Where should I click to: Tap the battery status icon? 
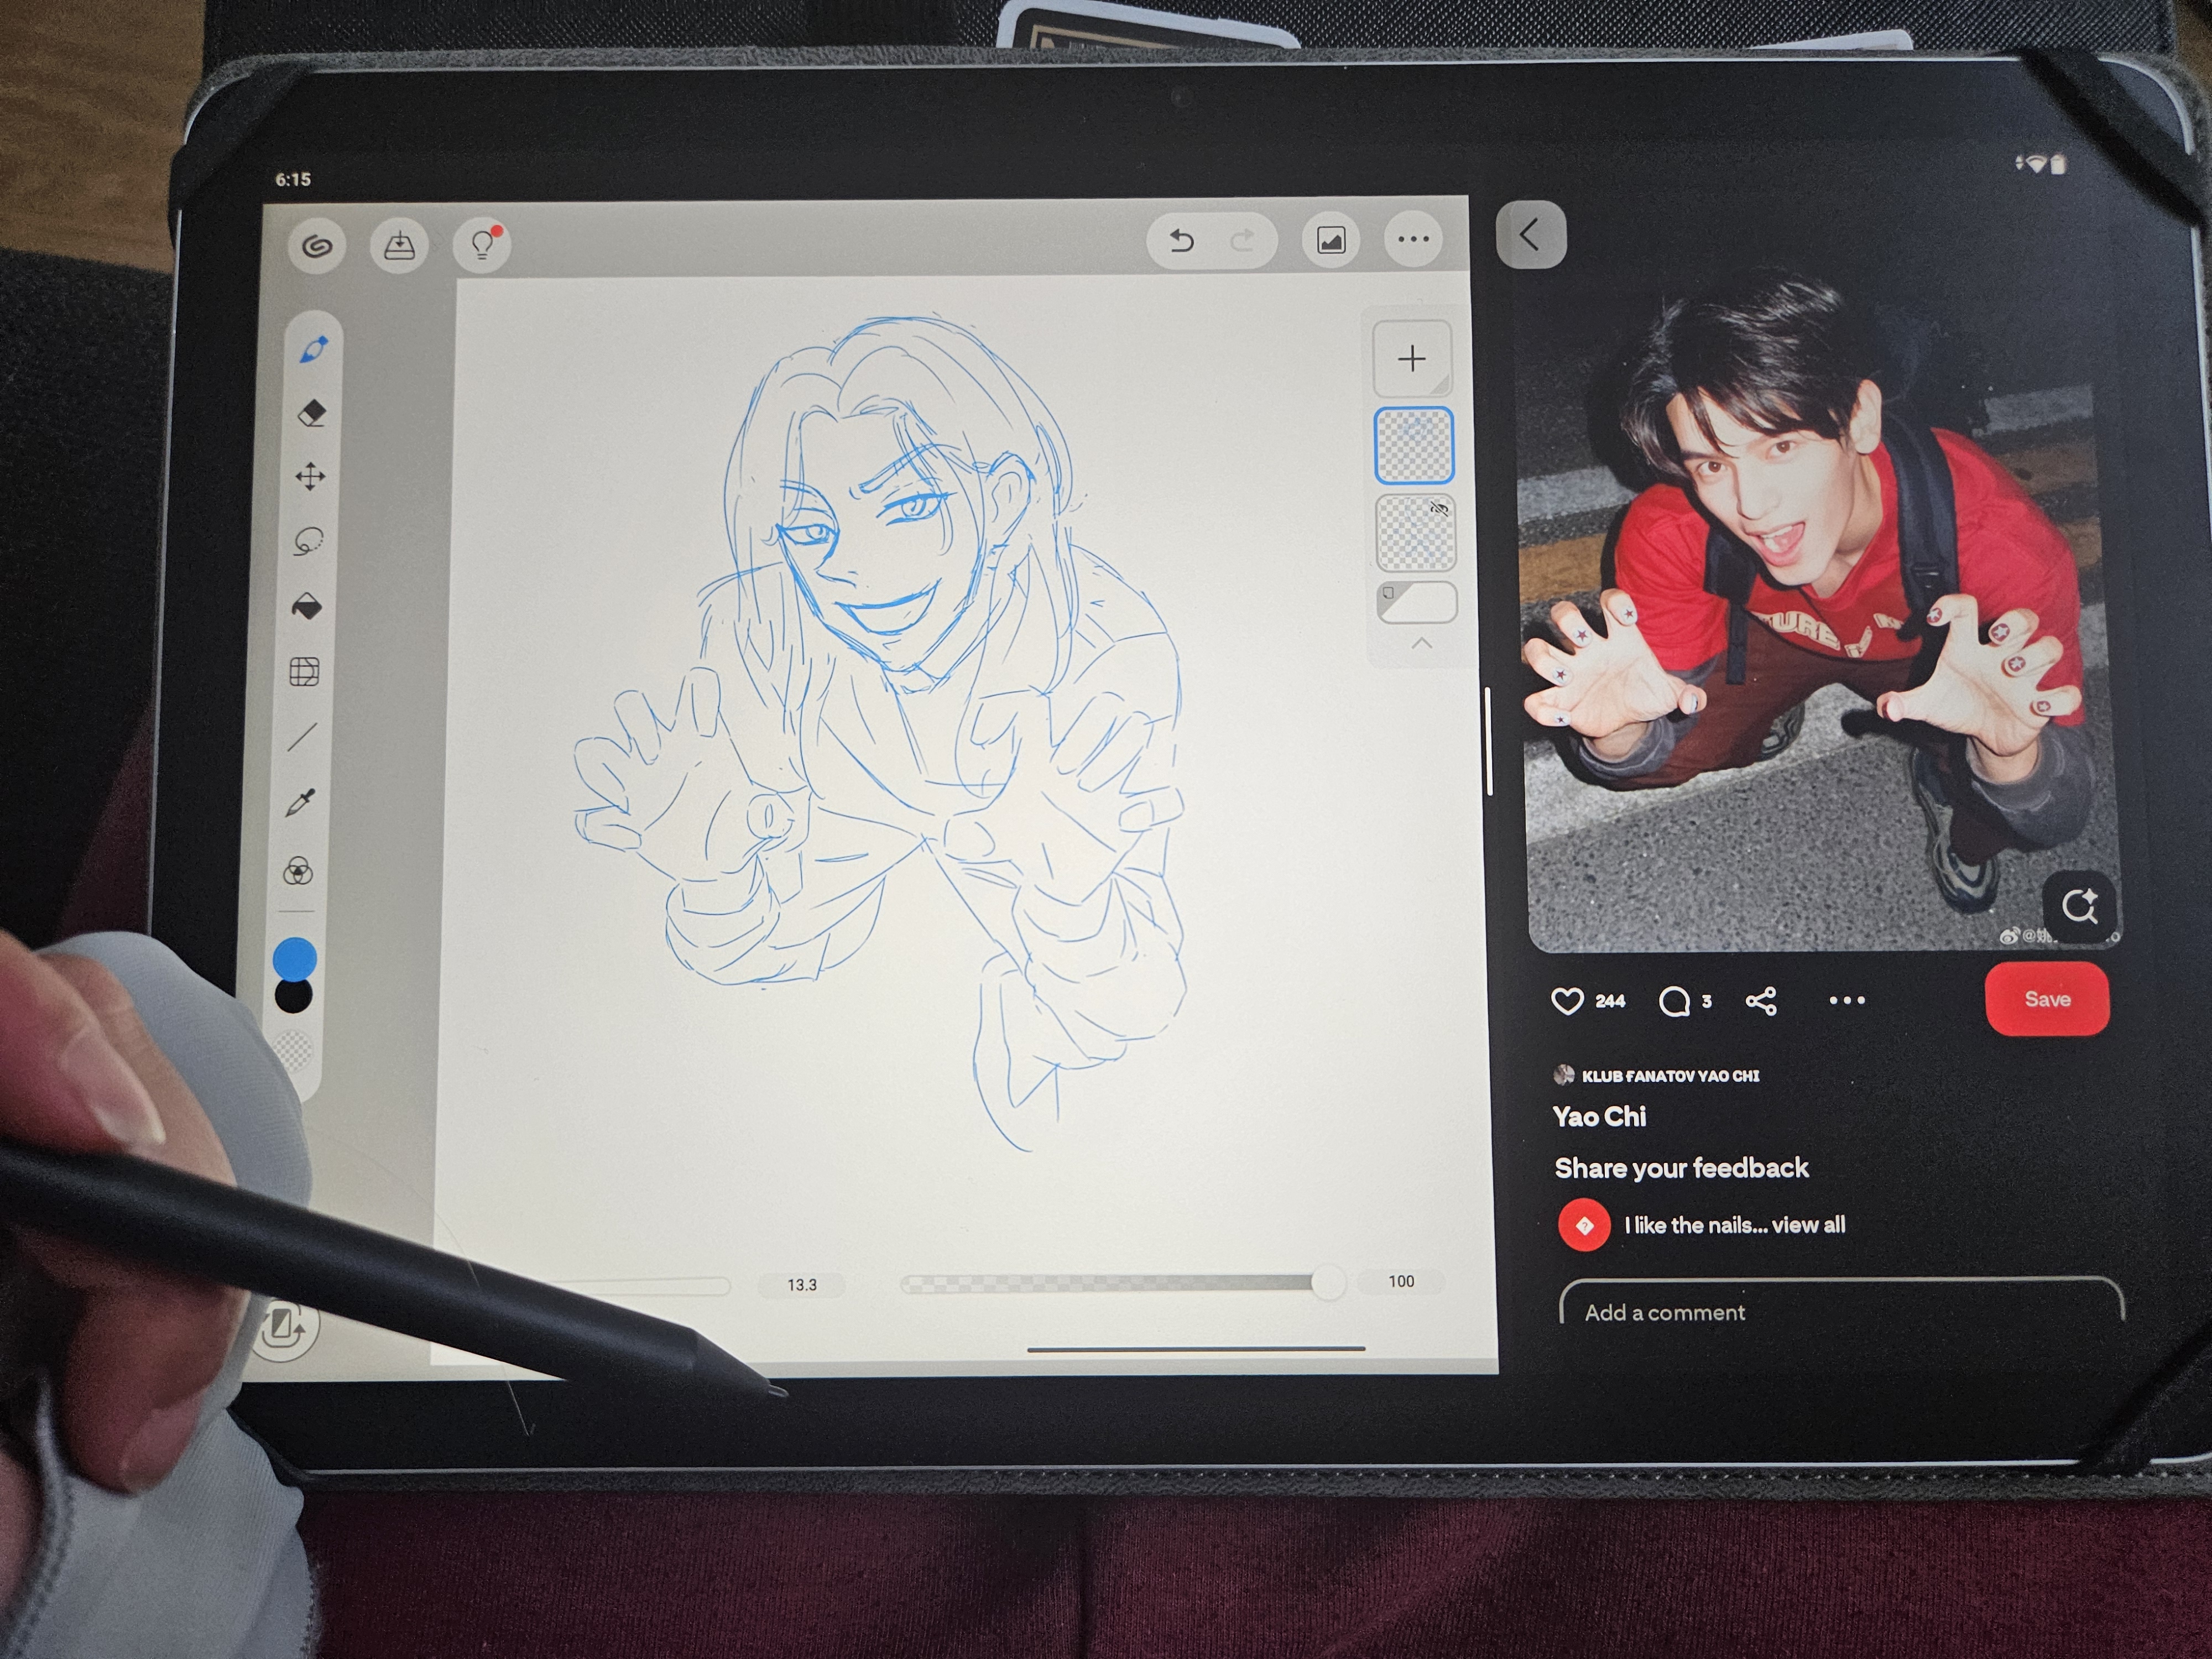2058,163
